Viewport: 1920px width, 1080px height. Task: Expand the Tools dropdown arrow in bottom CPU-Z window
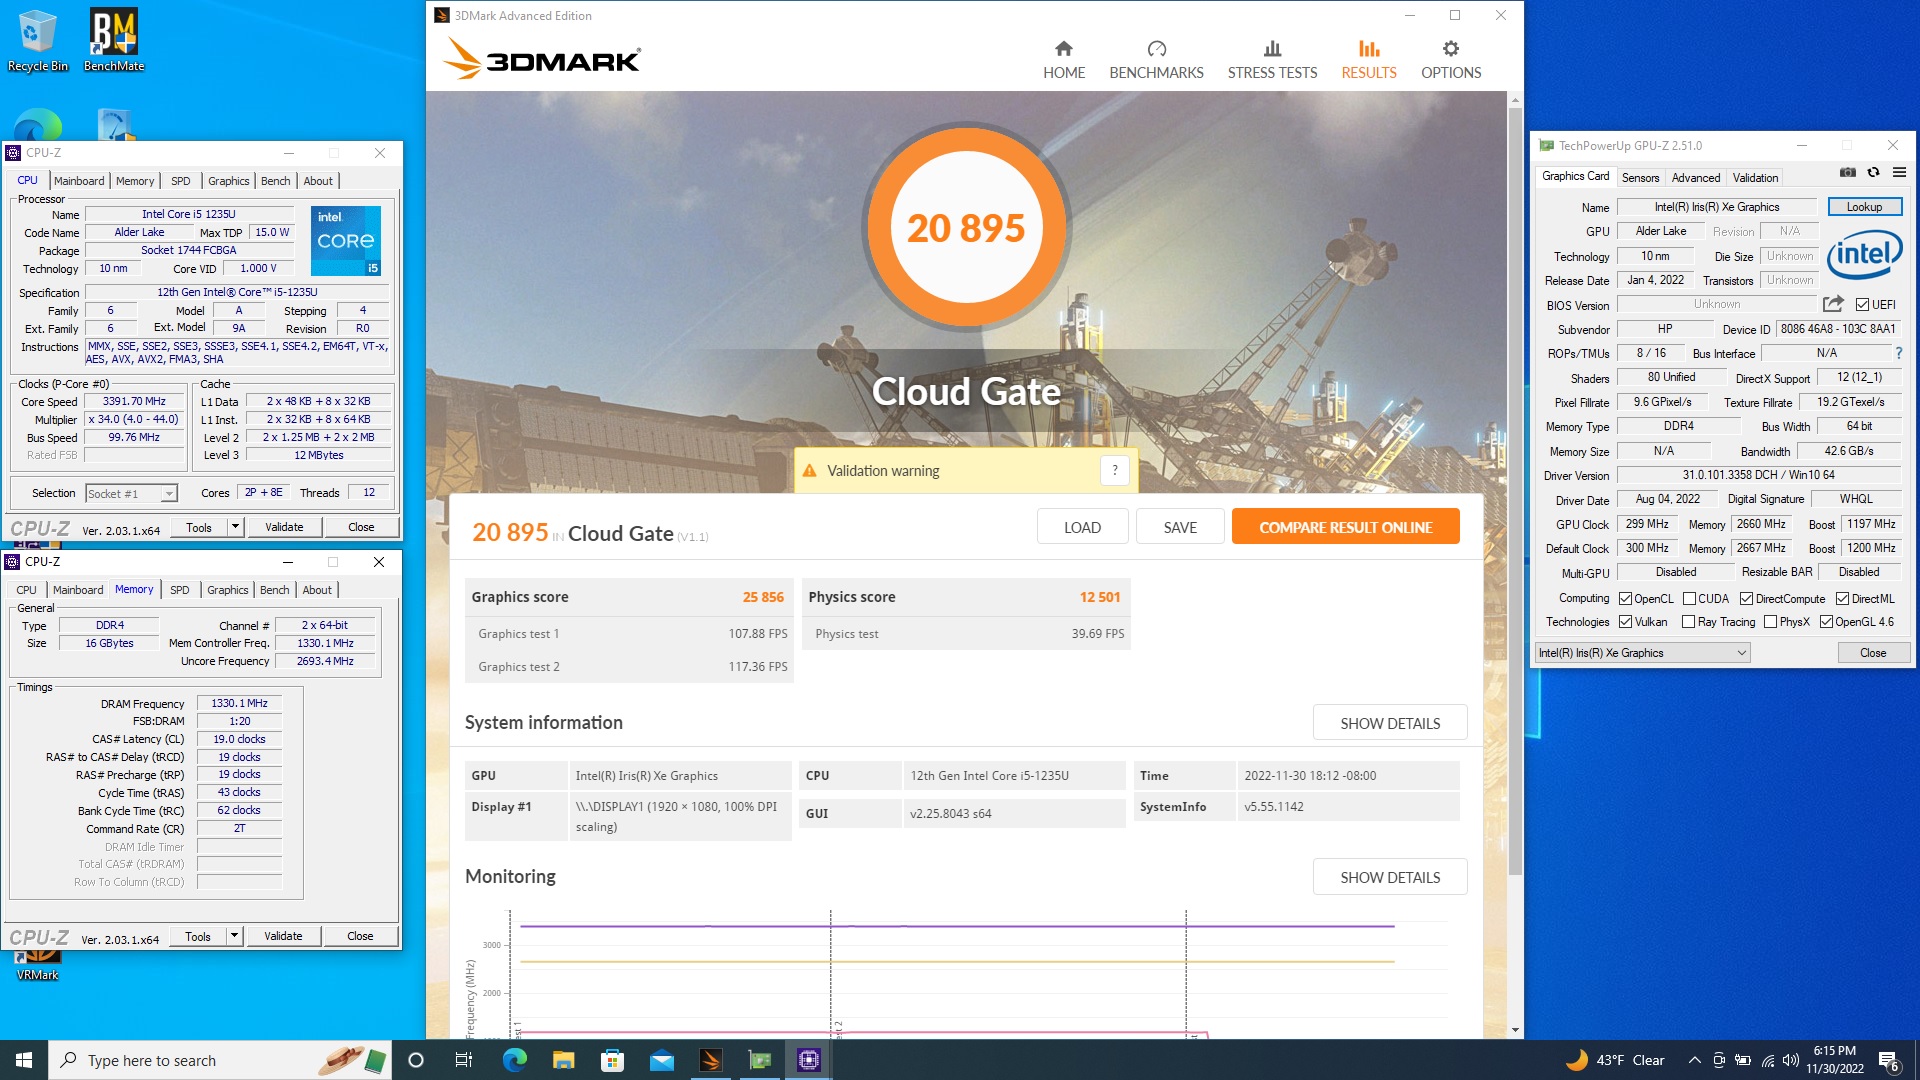(x=234, y=937)
